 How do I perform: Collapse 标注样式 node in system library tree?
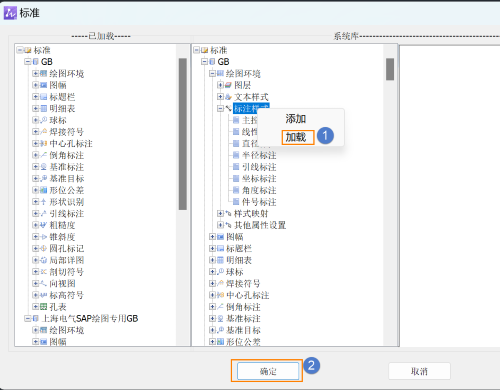[x=220, y=108]
